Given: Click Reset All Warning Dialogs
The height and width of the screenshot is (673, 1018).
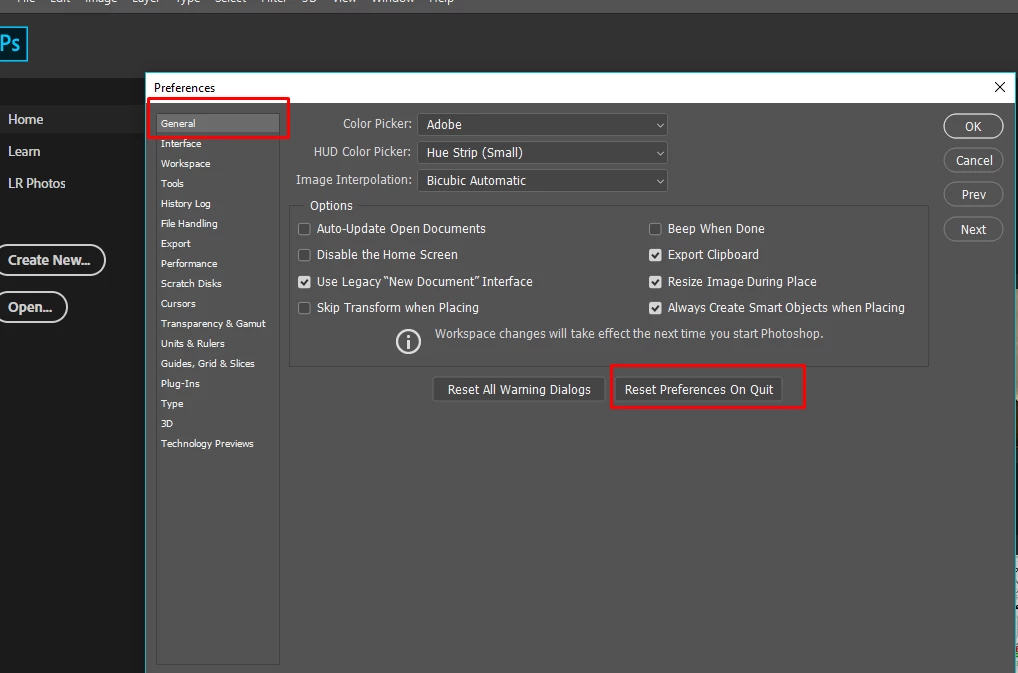Looking at the screenshot, I should coord(519,389).
